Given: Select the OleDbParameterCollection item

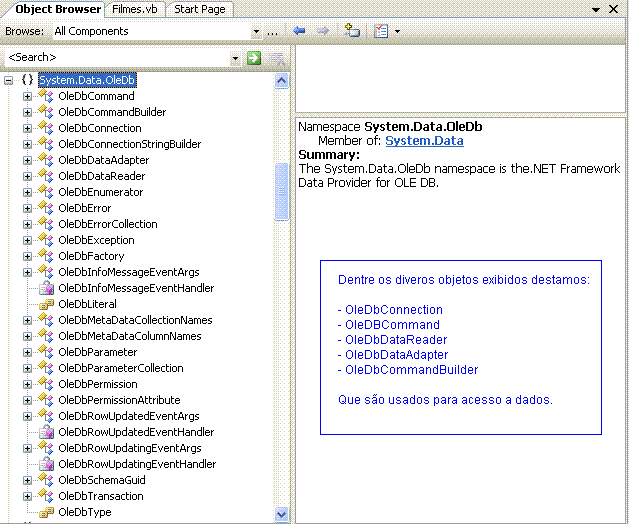Looking at the screenshot, I should (121, 368).
